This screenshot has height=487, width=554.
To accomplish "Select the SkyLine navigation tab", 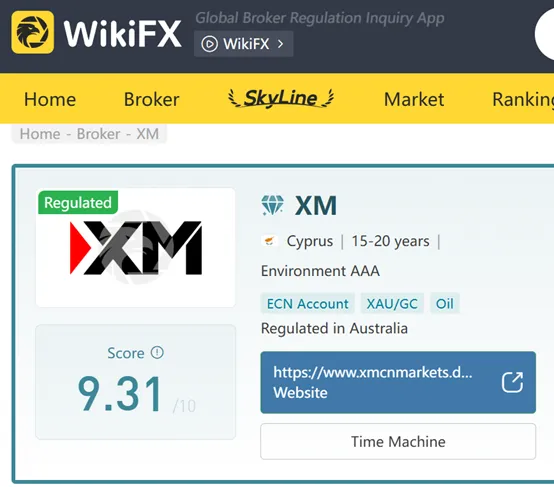I will (281, 98).
